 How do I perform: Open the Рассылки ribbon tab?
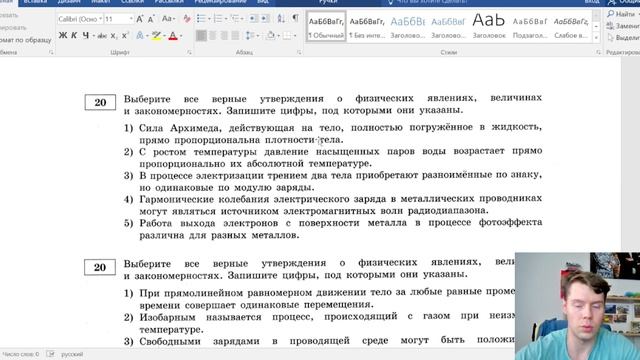[169, 2]
